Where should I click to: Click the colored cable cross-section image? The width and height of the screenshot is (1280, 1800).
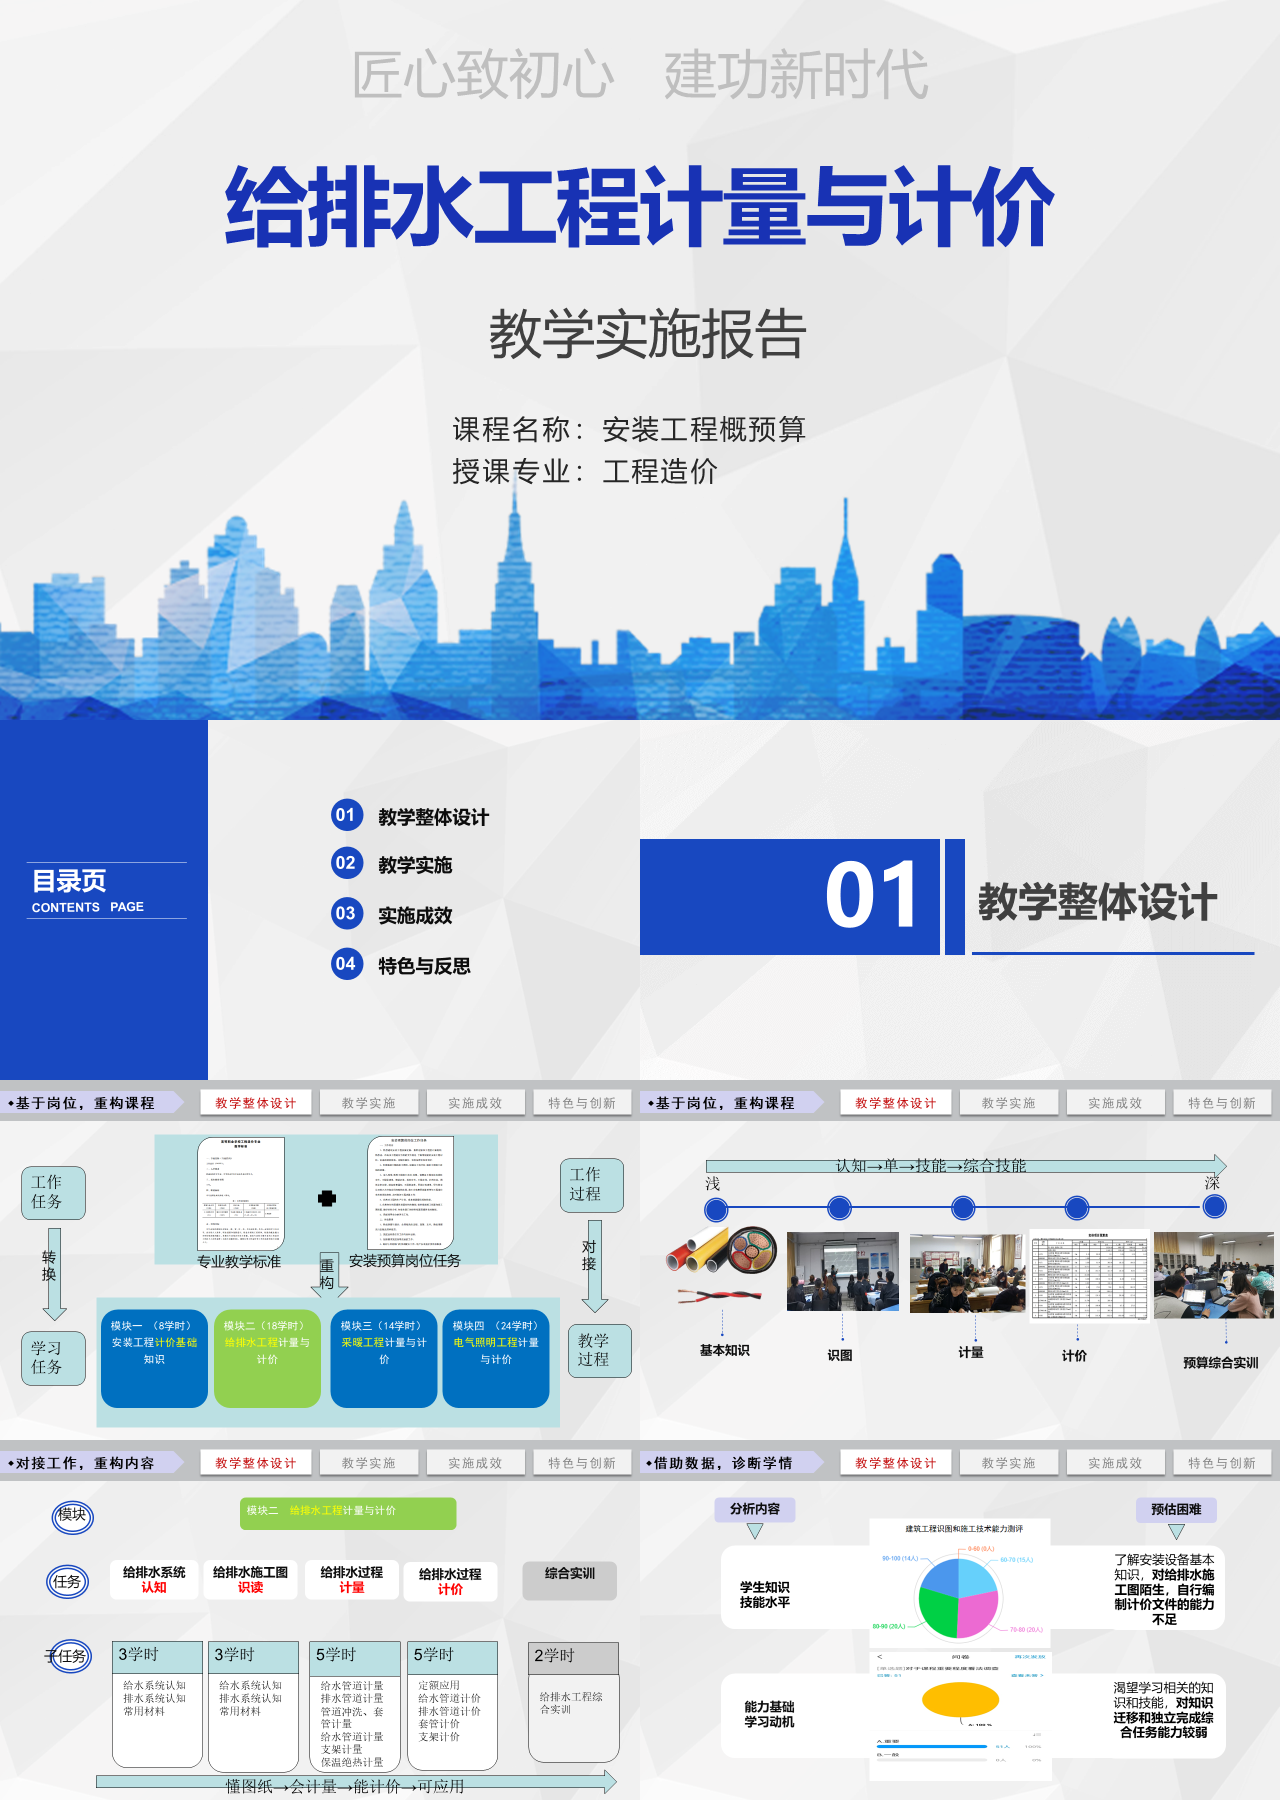click(752, 1250)
